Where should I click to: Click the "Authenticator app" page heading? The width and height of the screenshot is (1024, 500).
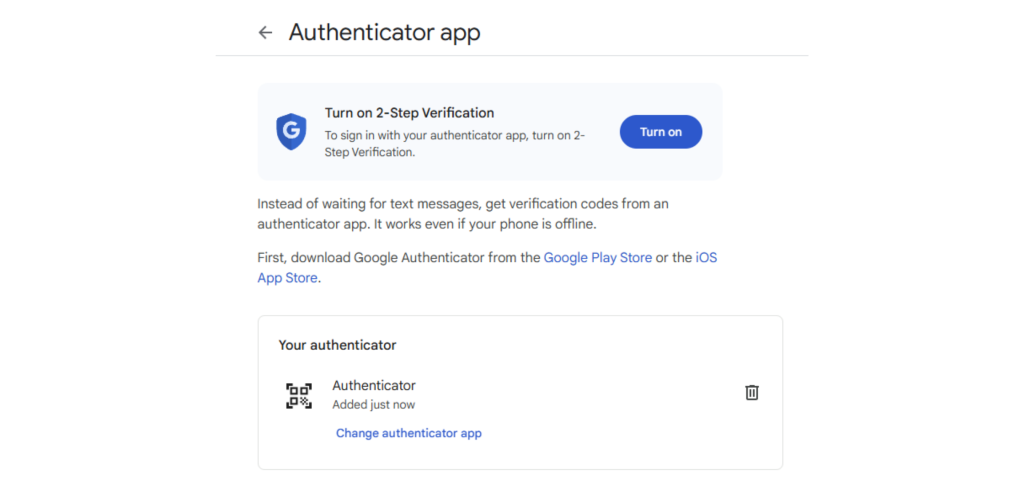point(385,32)
